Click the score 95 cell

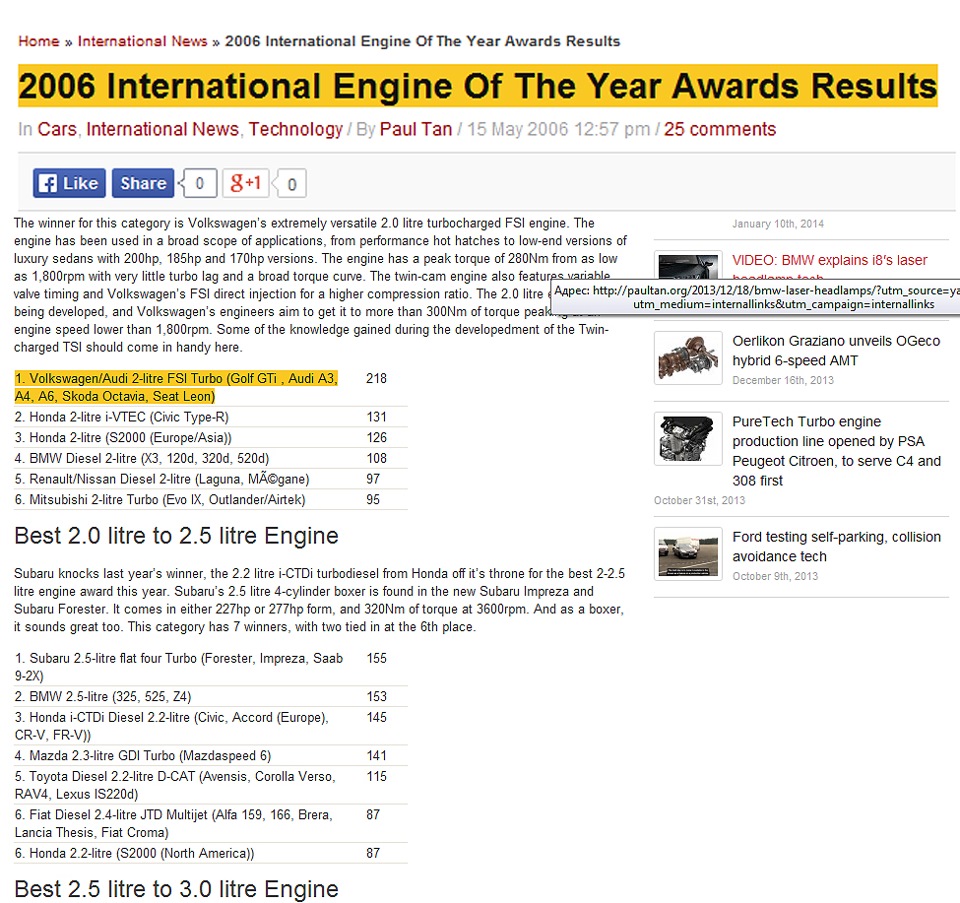pos(373,500)
